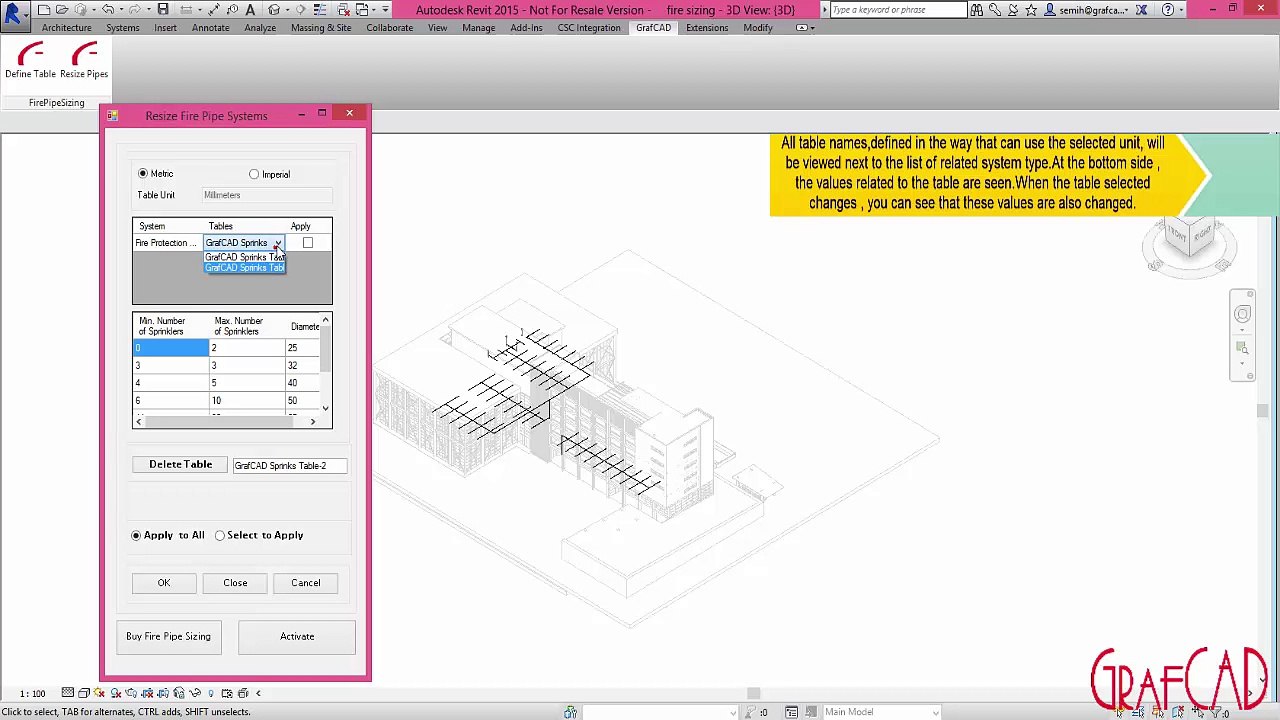Launch the Resize Pipes tool
The width and height of the screenshot is (1280, 720).
coord(84,61)
